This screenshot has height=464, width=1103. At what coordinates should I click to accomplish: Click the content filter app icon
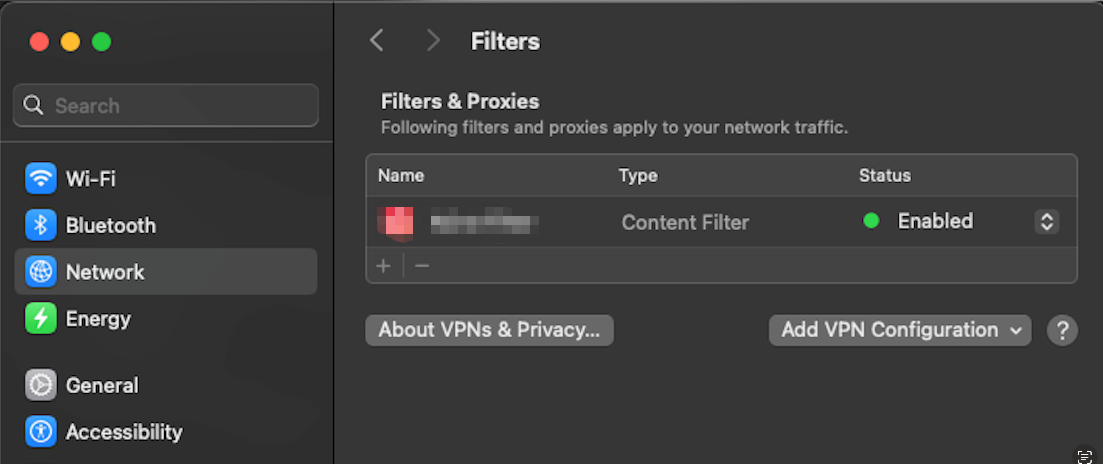(398, 222)
